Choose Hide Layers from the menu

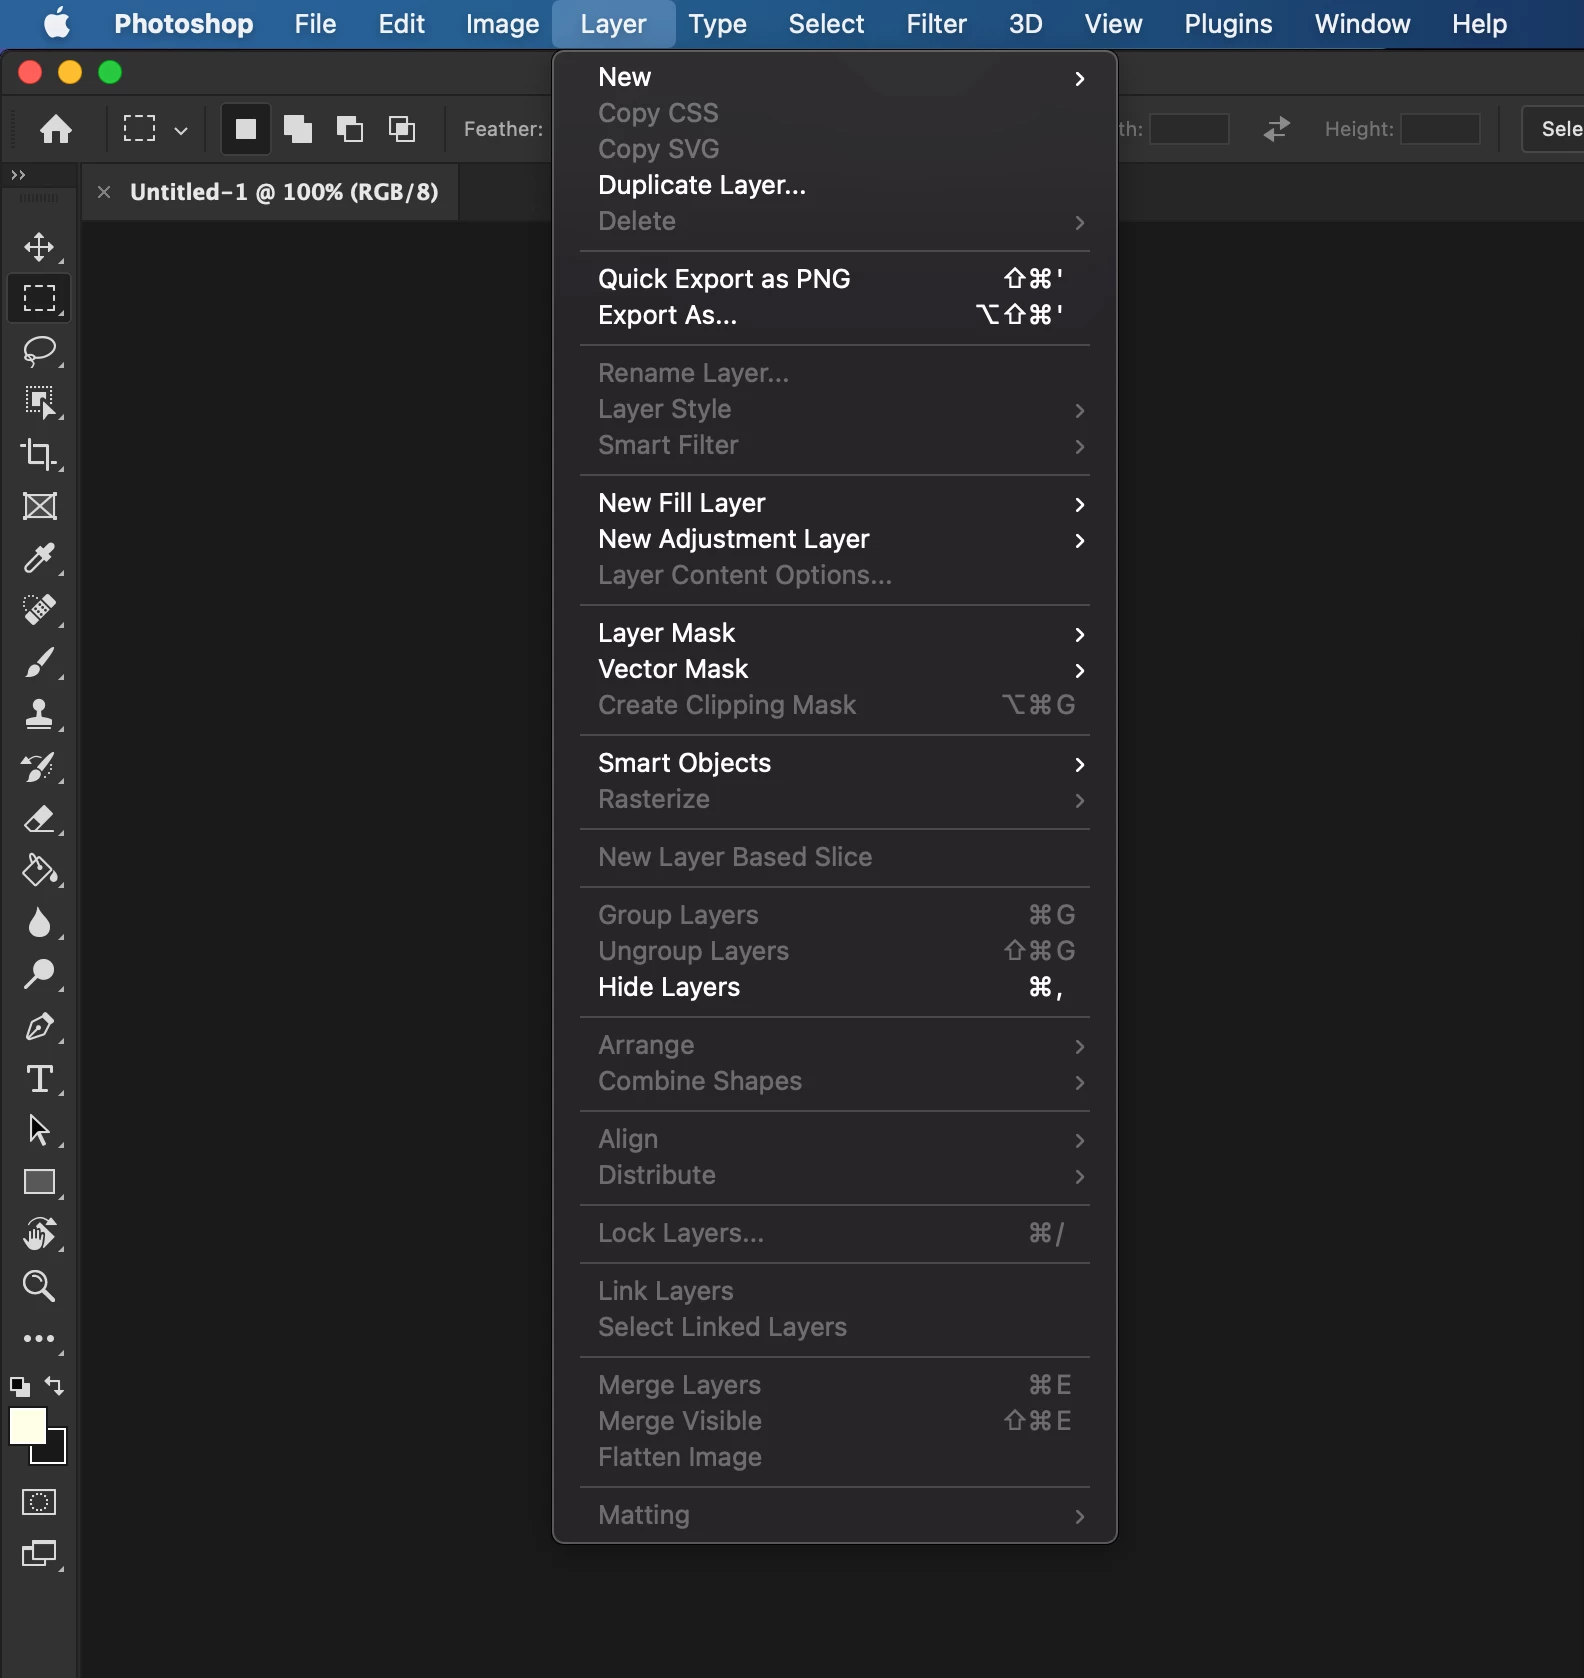coord(834,987)
